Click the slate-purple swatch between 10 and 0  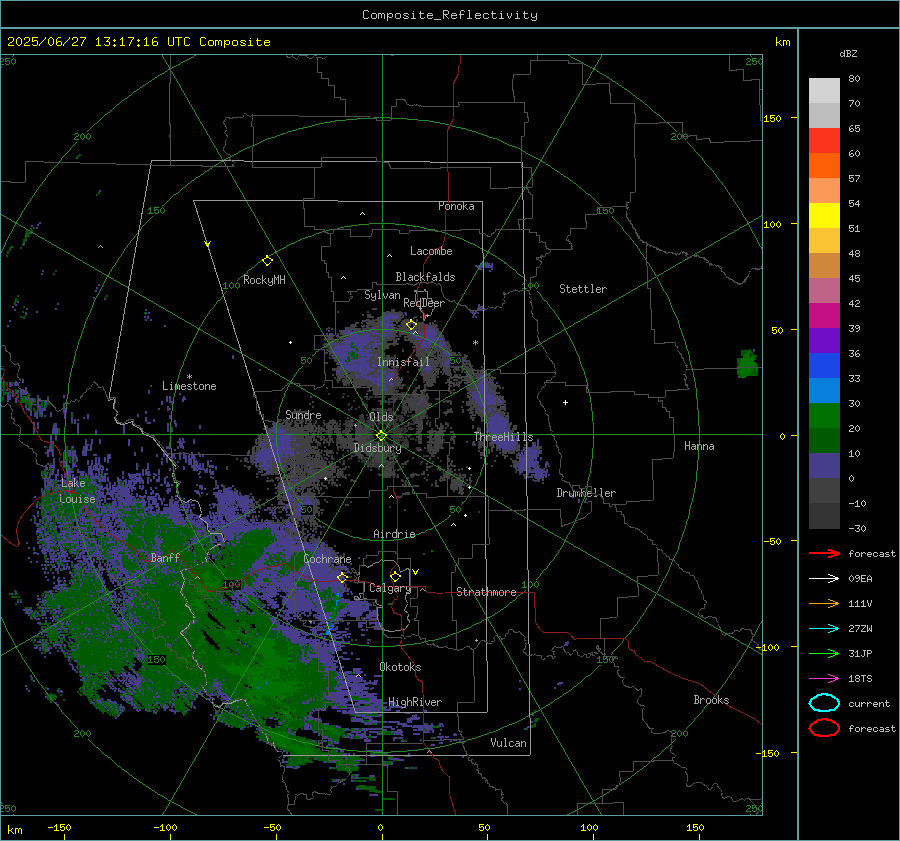coord(824,466)
